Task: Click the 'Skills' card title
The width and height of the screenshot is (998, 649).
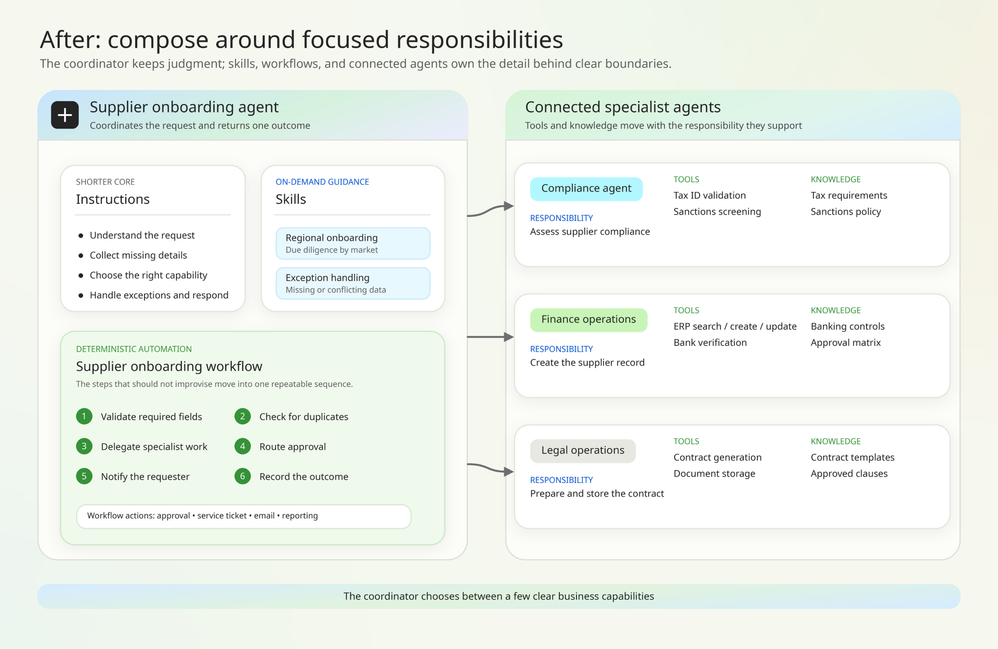Action: coord(291,199)
